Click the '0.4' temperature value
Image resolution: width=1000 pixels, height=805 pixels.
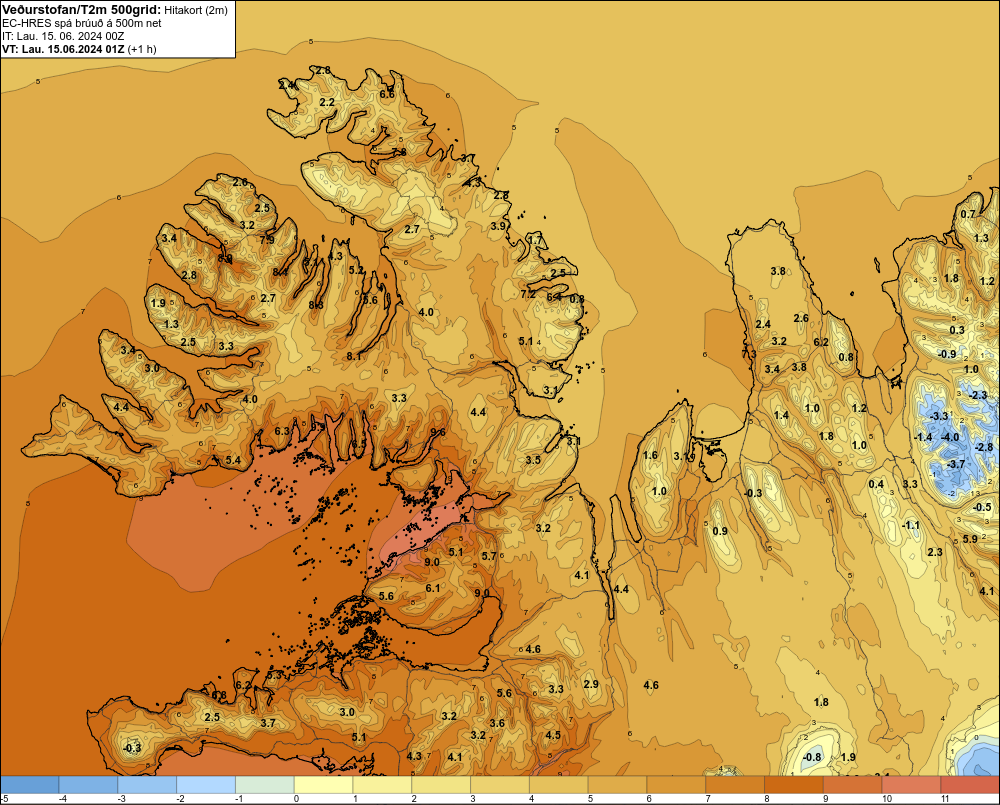pos(876,484)
